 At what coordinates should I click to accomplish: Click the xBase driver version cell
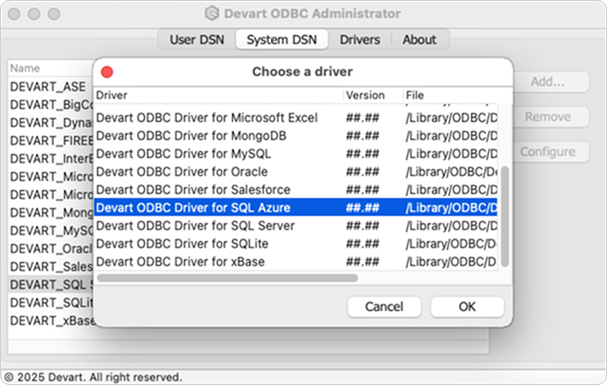[x=362, y=262]
